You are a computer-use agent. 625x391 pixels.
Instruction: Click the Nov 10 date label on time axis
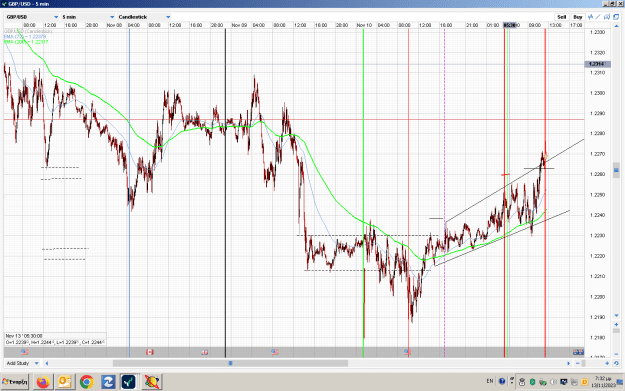[x=364, y=25]
